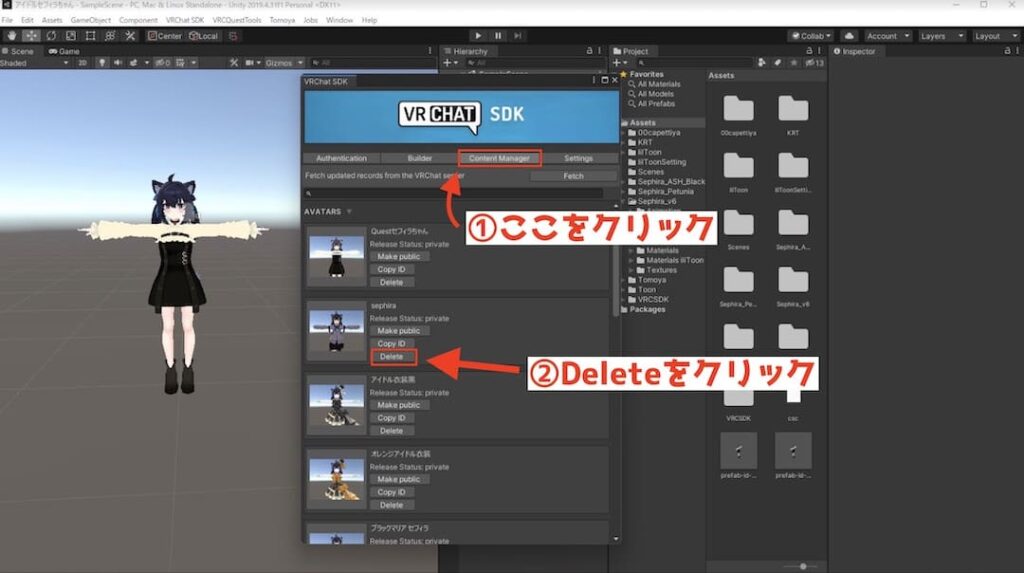
Task: Open the Window menu
Action: [339, 20]
